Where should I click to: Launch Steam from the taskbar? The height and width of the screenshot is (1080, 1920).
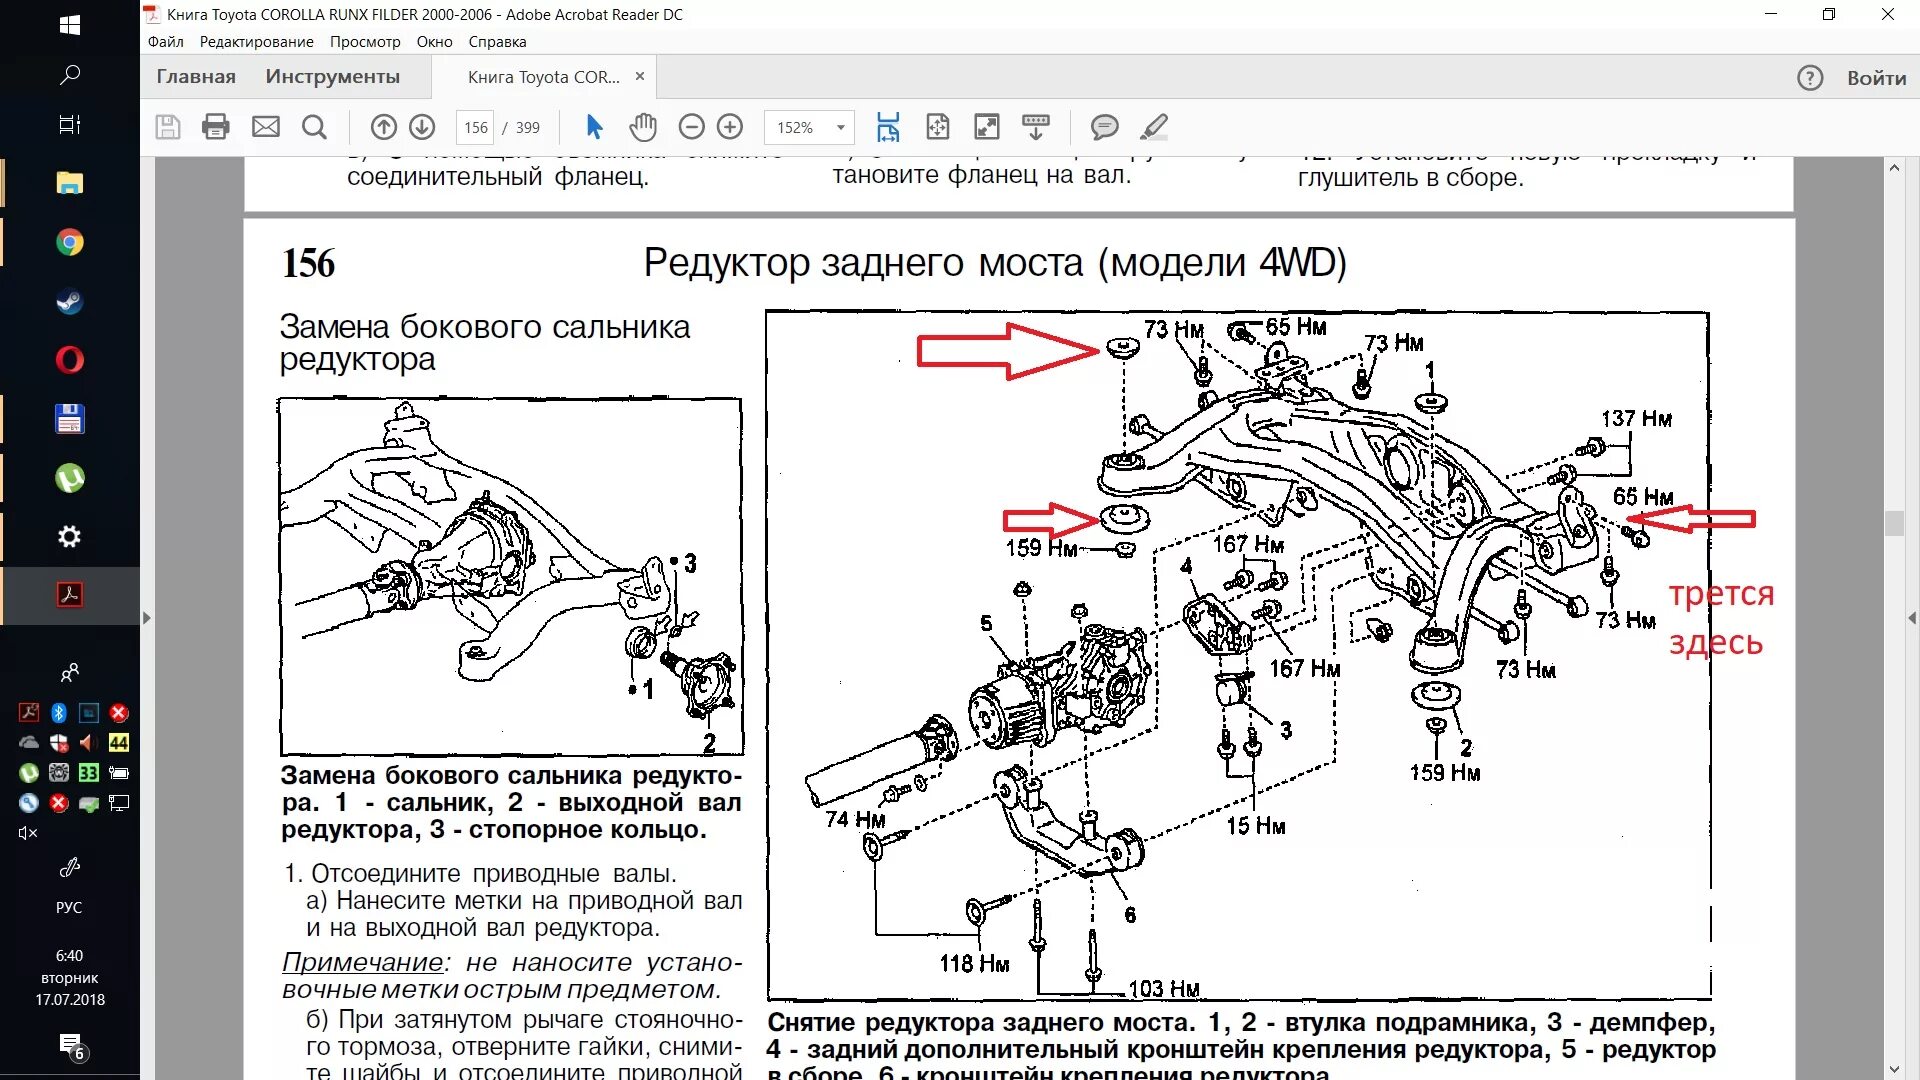point(70,301)
